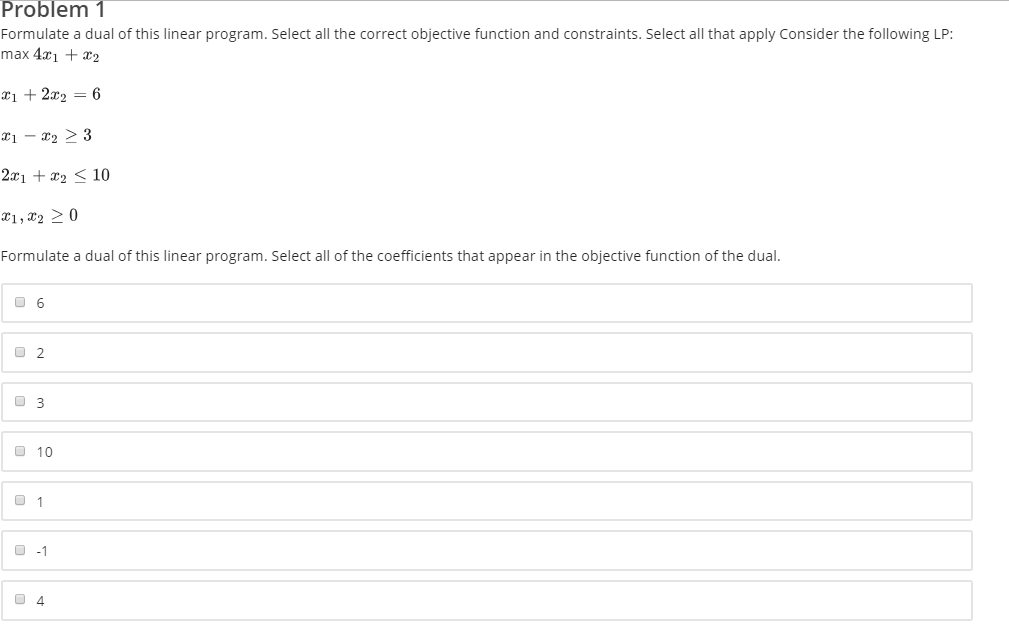Click the constraint 2x1 + x2 ≤ 10

55,175
